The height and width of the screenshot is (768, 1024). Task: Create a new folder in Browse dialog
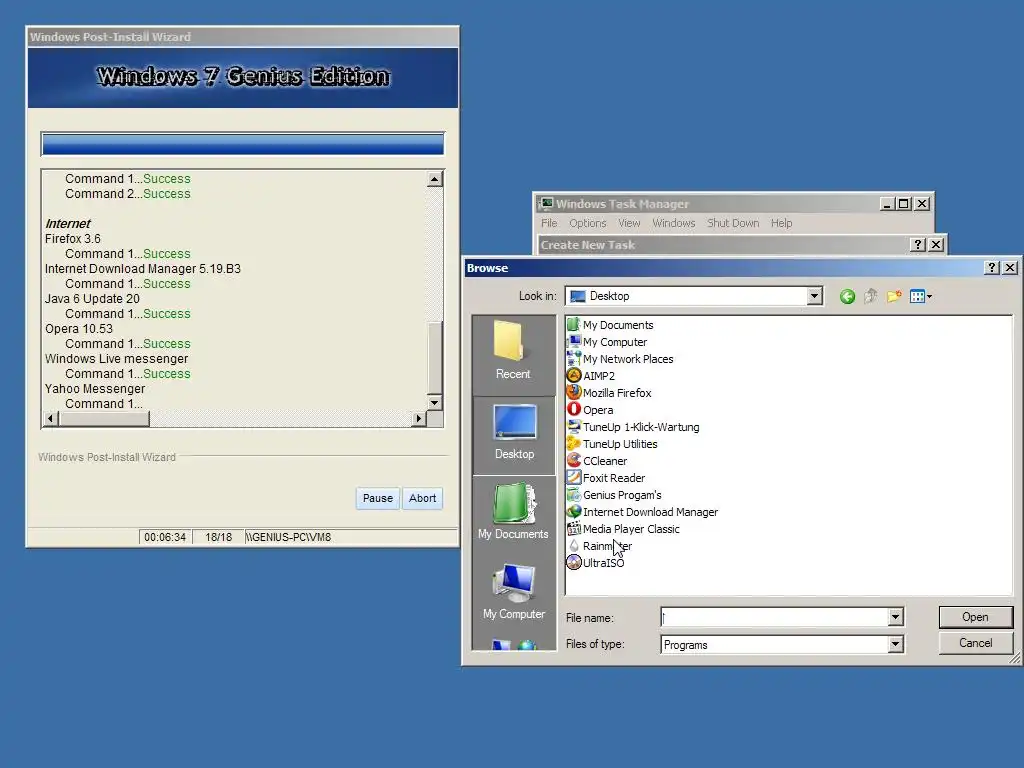894,296
